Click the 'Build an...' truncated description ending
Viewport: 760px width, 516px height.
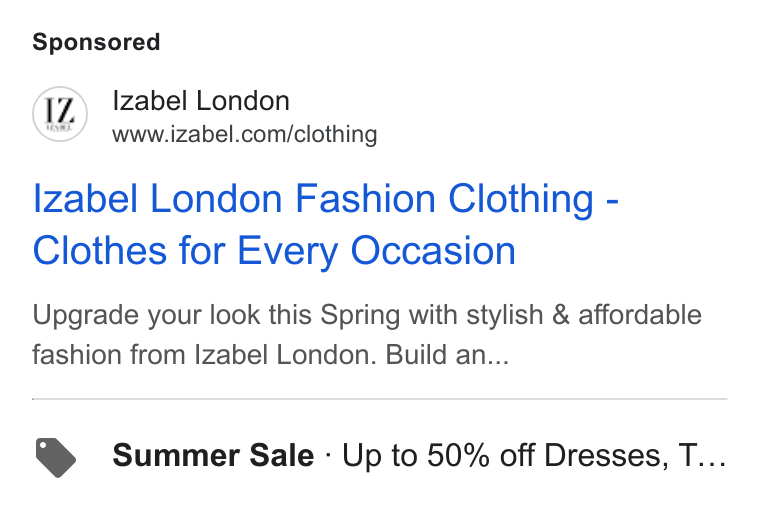point(447,354)
